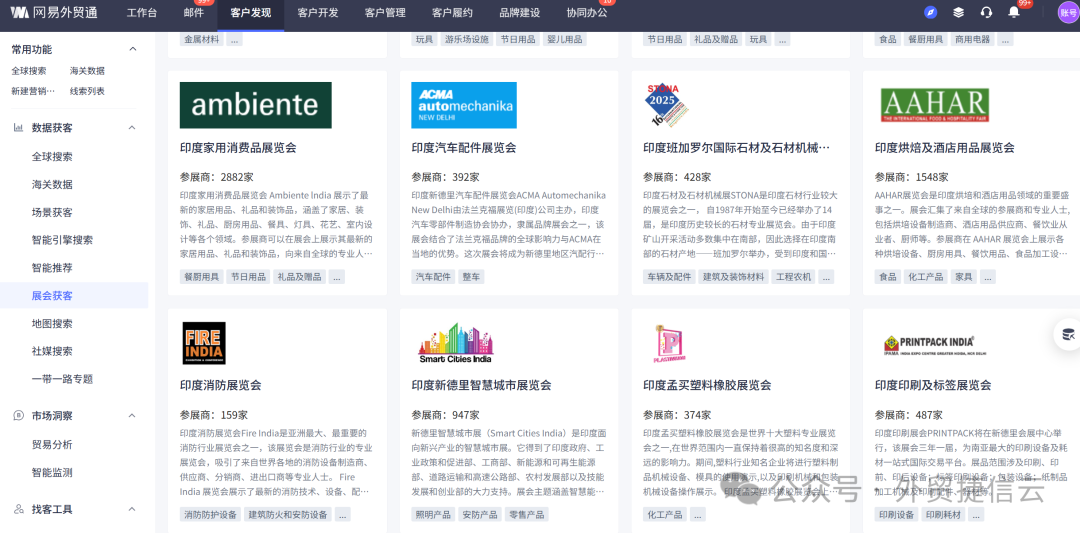
Task: Collapse the 找客工具 section
Action: (x=133, y=510)
